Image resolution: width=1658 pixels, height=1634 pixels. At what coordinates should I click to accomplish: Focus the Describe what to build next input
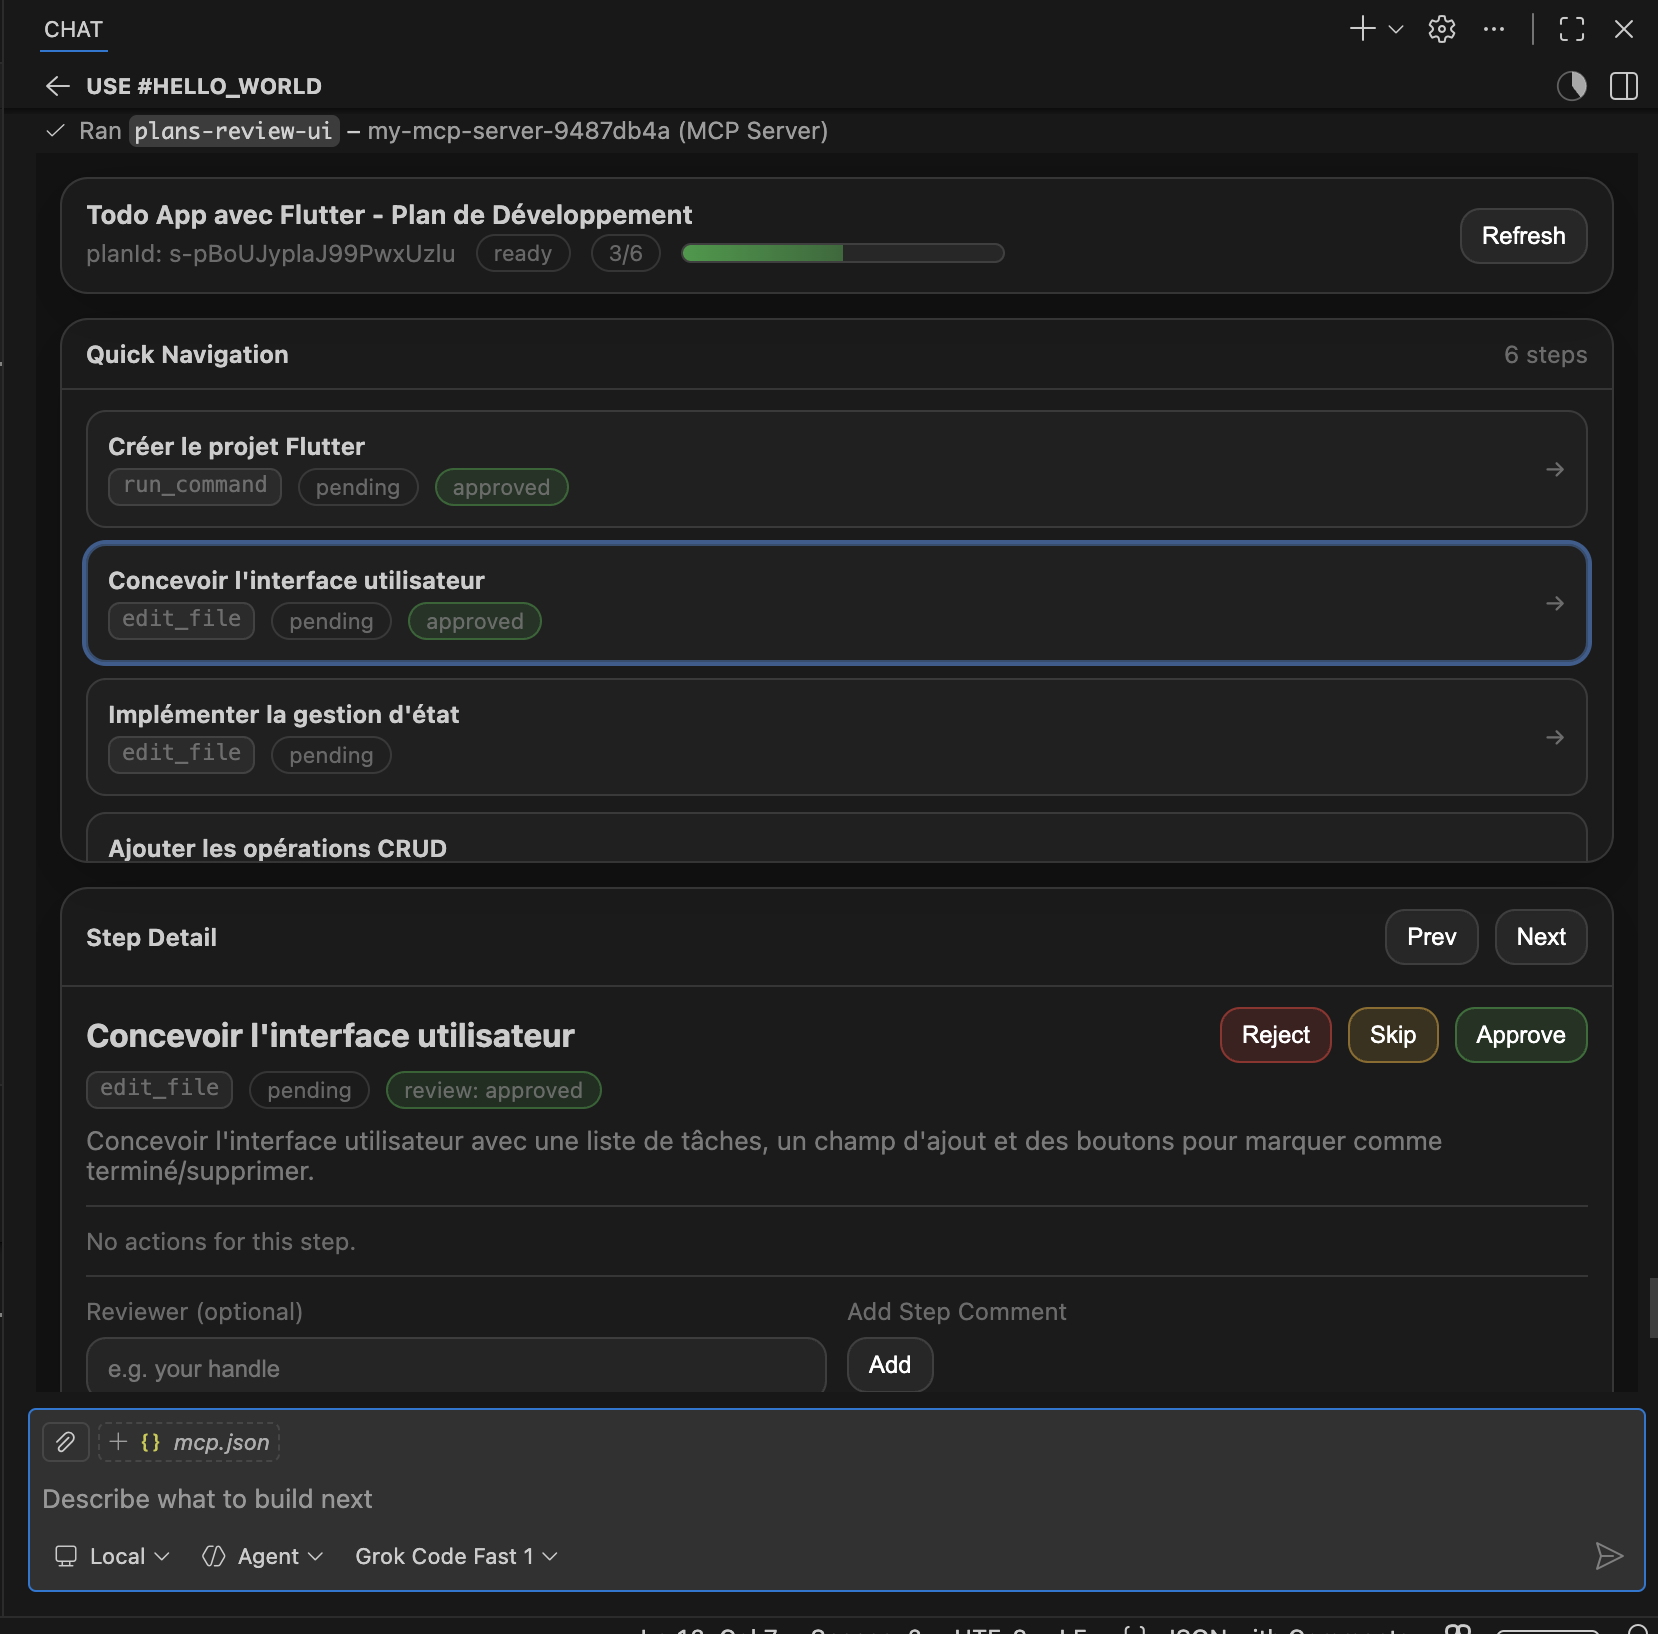836,1499
